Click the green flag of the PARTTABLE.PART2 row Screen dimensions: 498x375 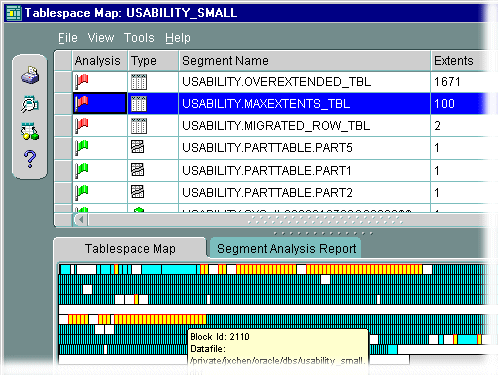[81, 192]
